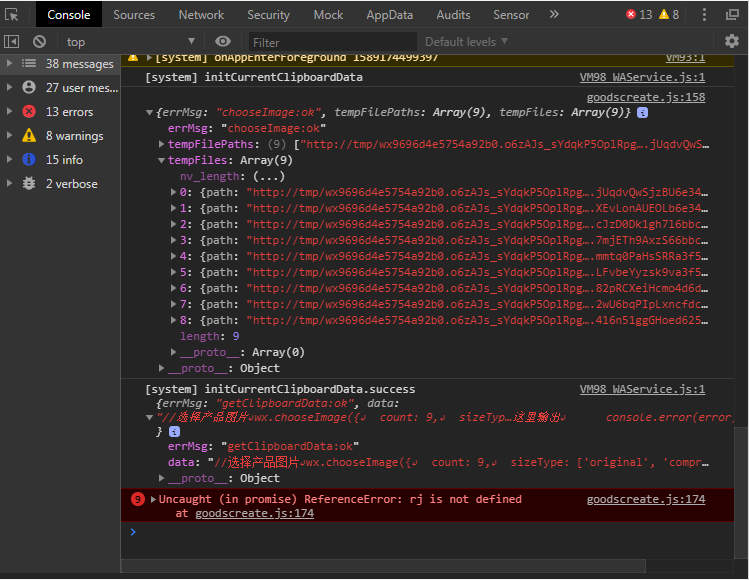
Task: Expand __proto__: Array(0)
Action: (174, 353)
